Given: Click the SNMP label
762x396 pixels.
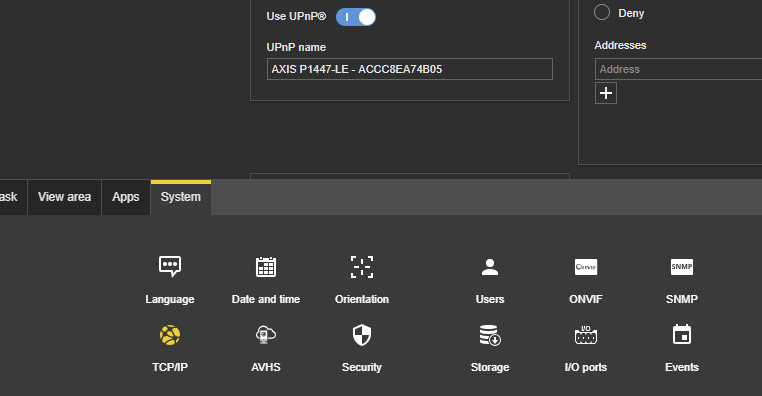Looking at the screenshot, I should [x=682, y=299].
